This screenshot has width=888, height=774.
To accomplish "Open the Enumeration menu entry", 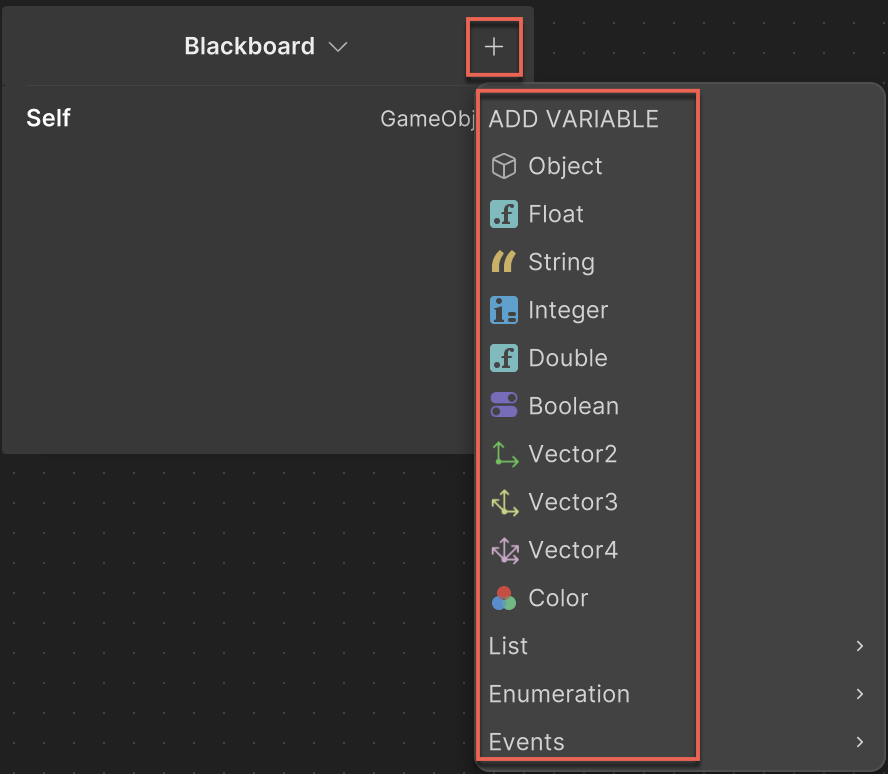I will point(559,694).
